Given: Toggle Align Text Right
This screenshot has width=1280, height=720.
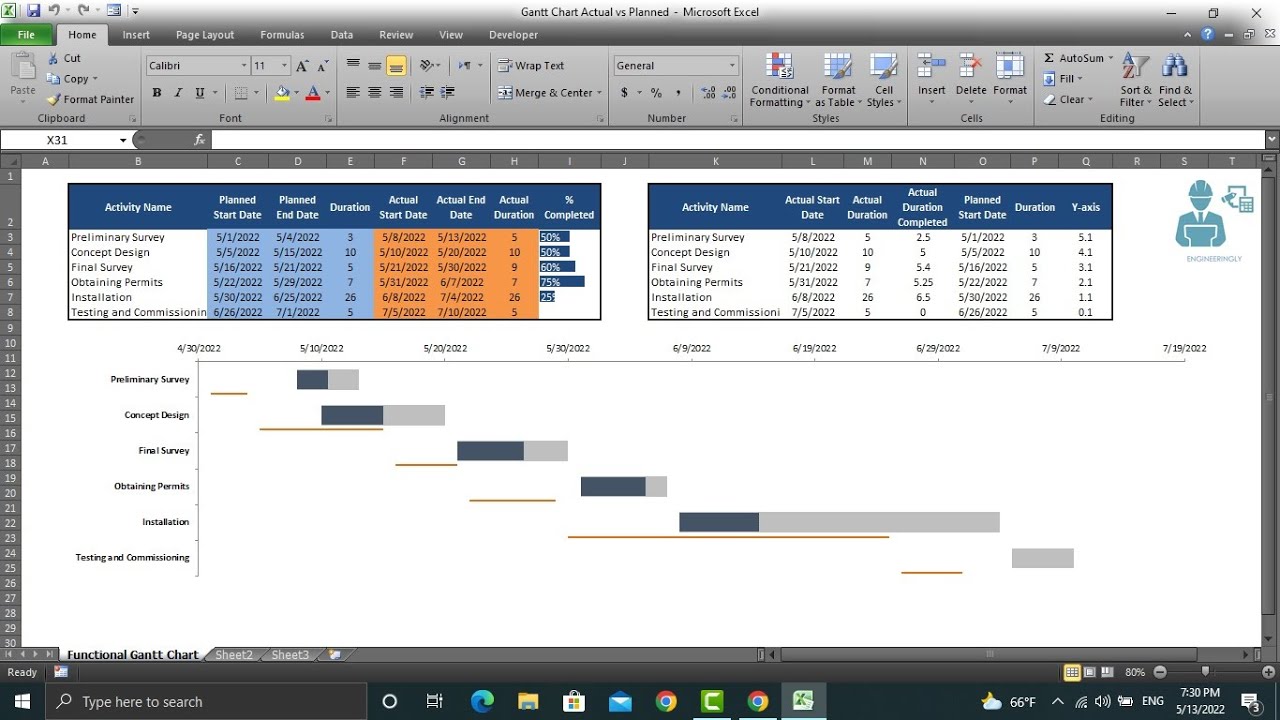Looking at the screenshot, I should click(396, 92).
